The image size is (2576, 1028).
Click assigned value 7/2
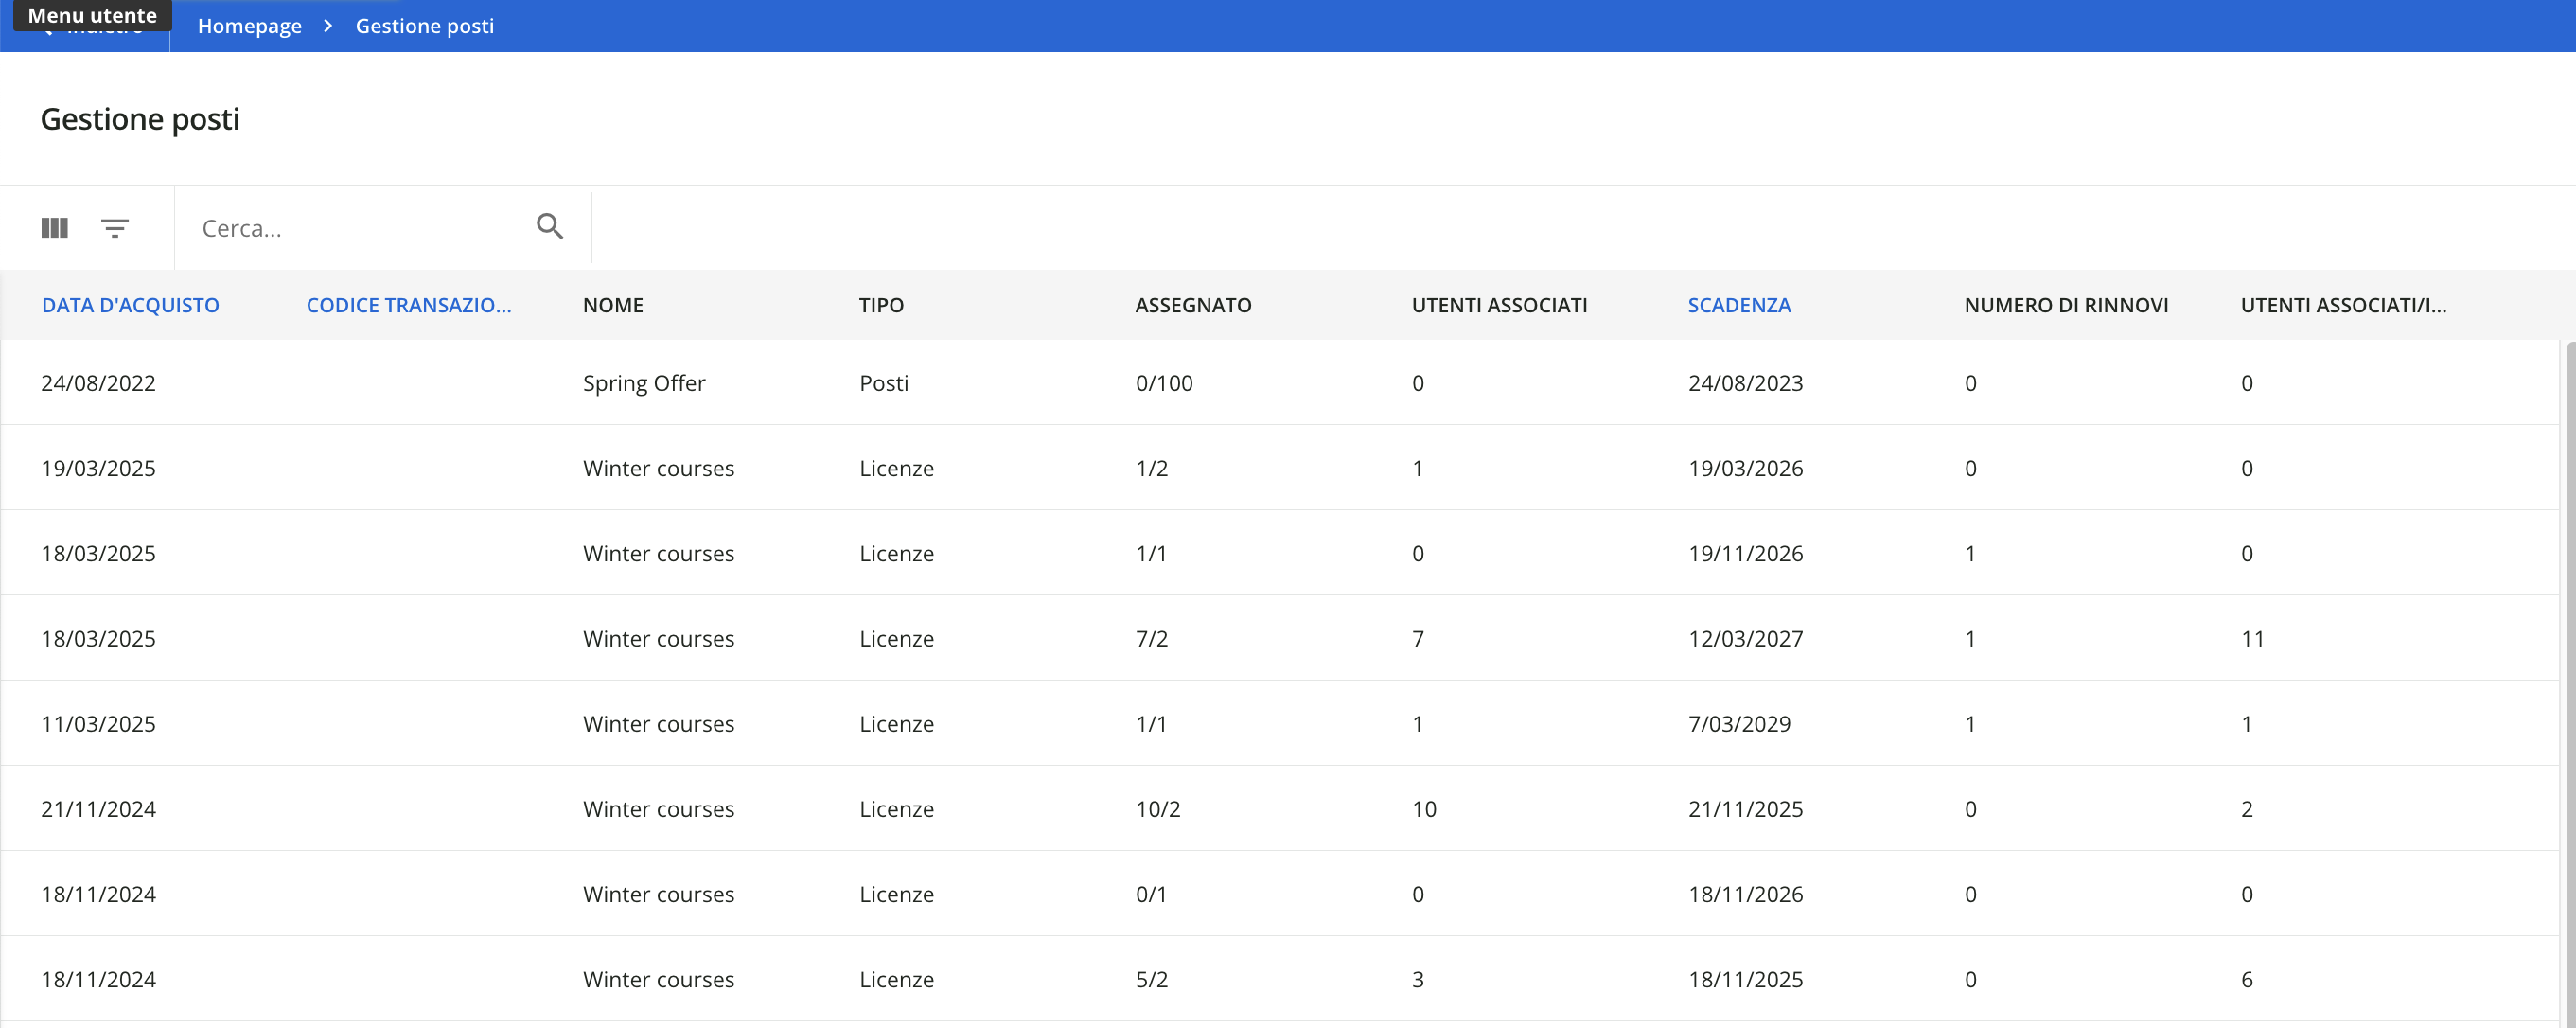1151,638
